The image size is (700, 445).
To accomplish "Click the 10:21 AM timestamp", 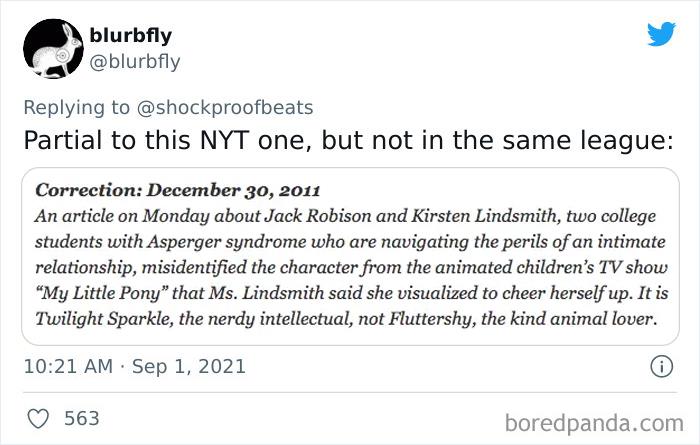I will (67, 369).
